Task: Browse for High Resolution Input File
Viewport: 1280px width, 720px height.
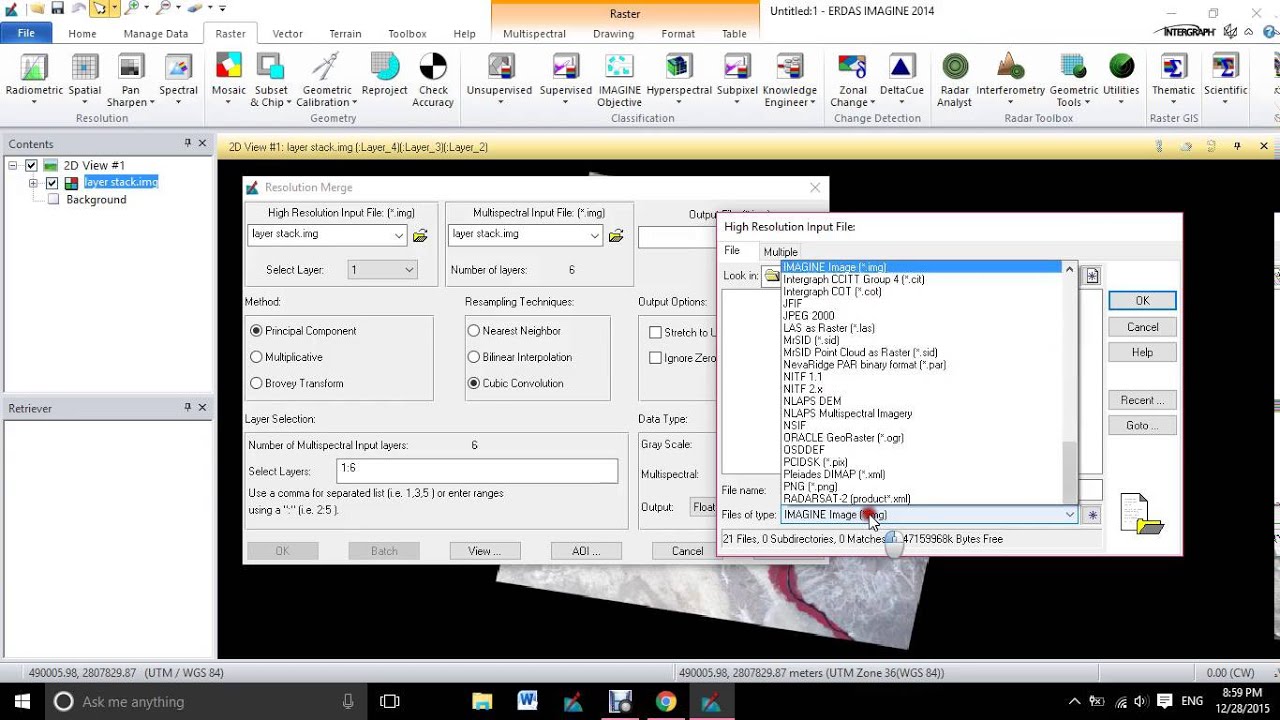Action: 420,235
